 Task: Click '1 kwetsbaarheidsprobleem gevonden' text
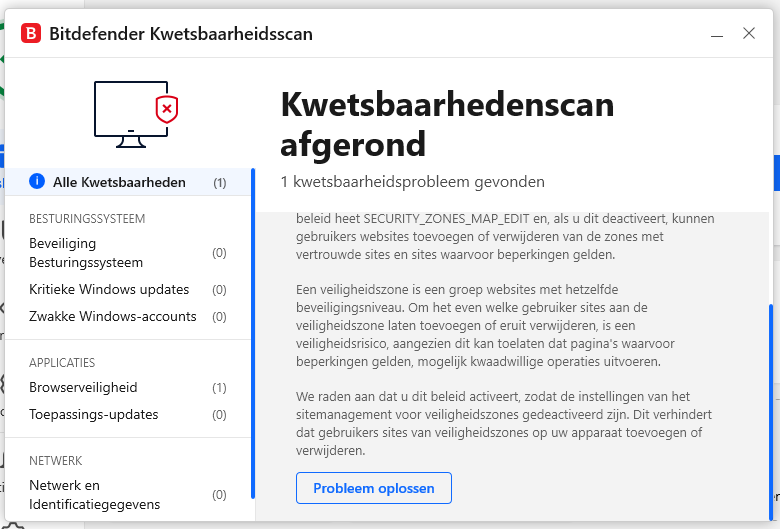click(412, 182)
